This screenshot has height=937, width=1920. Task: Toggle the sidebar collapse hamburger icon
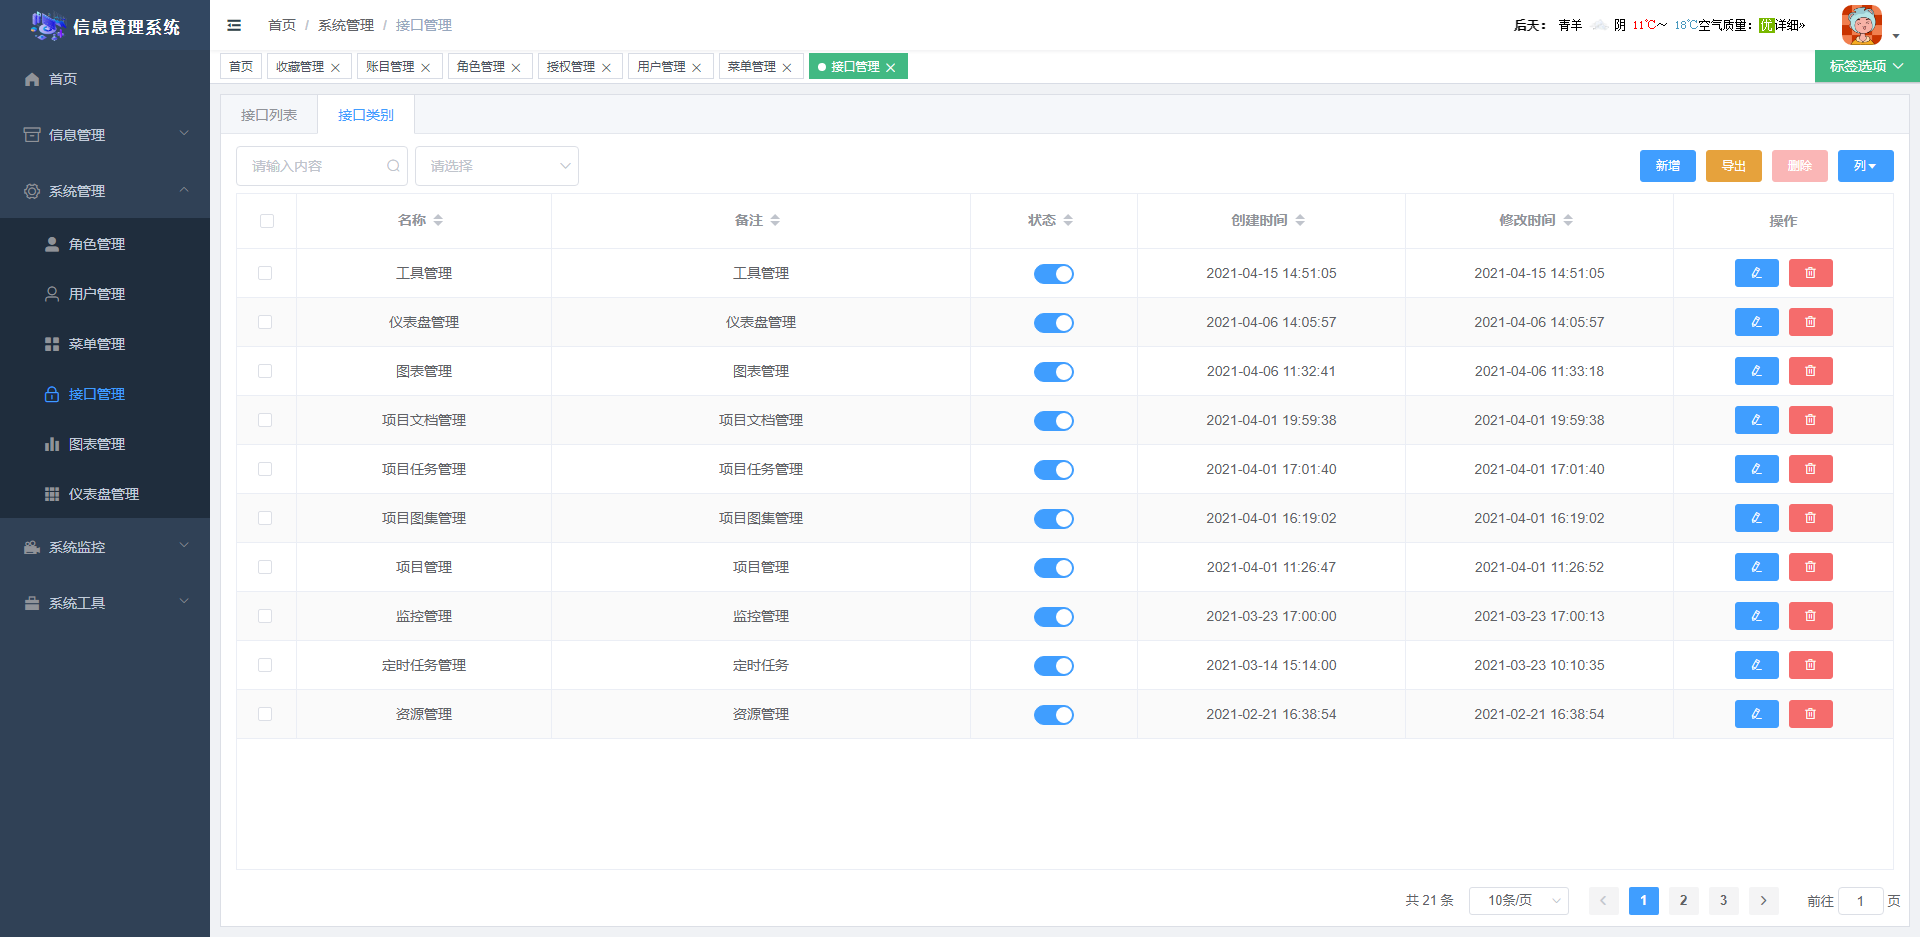point(234,25)
